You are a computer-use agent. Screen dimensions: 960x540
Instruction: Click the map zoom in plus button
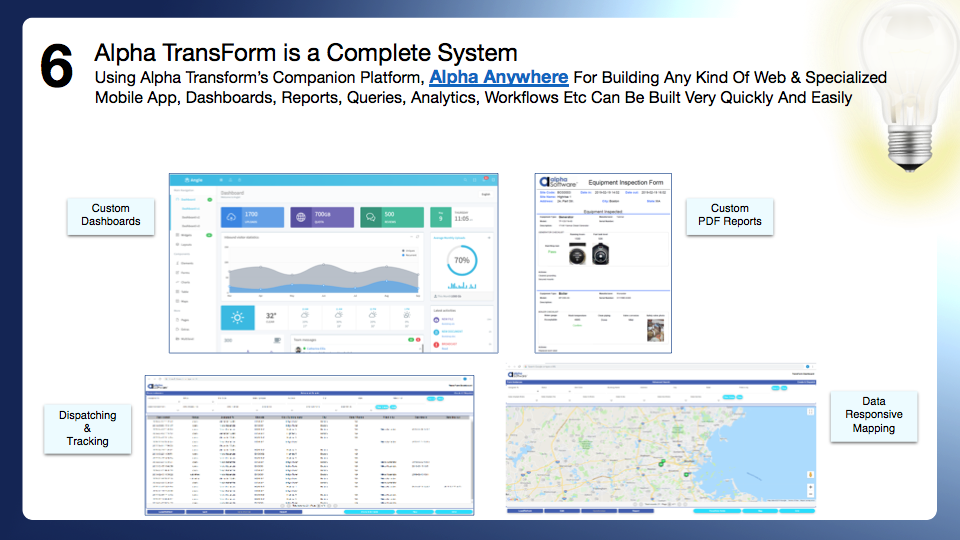point(810,487)
